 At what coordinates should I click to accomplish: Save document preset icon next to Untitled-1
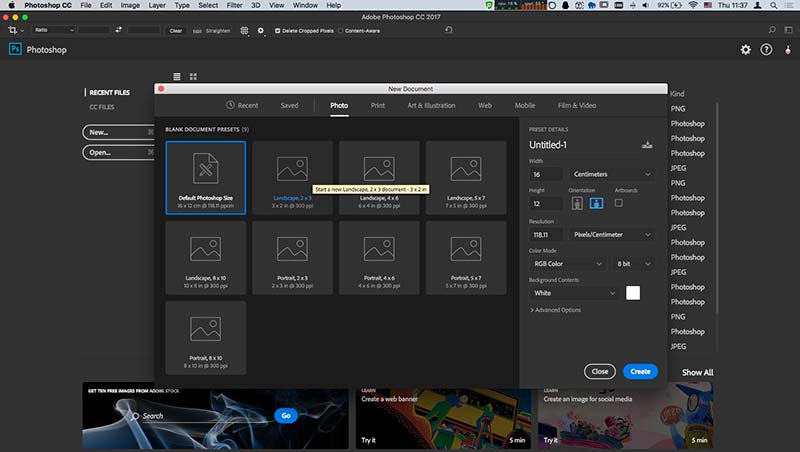coord(647,145)
